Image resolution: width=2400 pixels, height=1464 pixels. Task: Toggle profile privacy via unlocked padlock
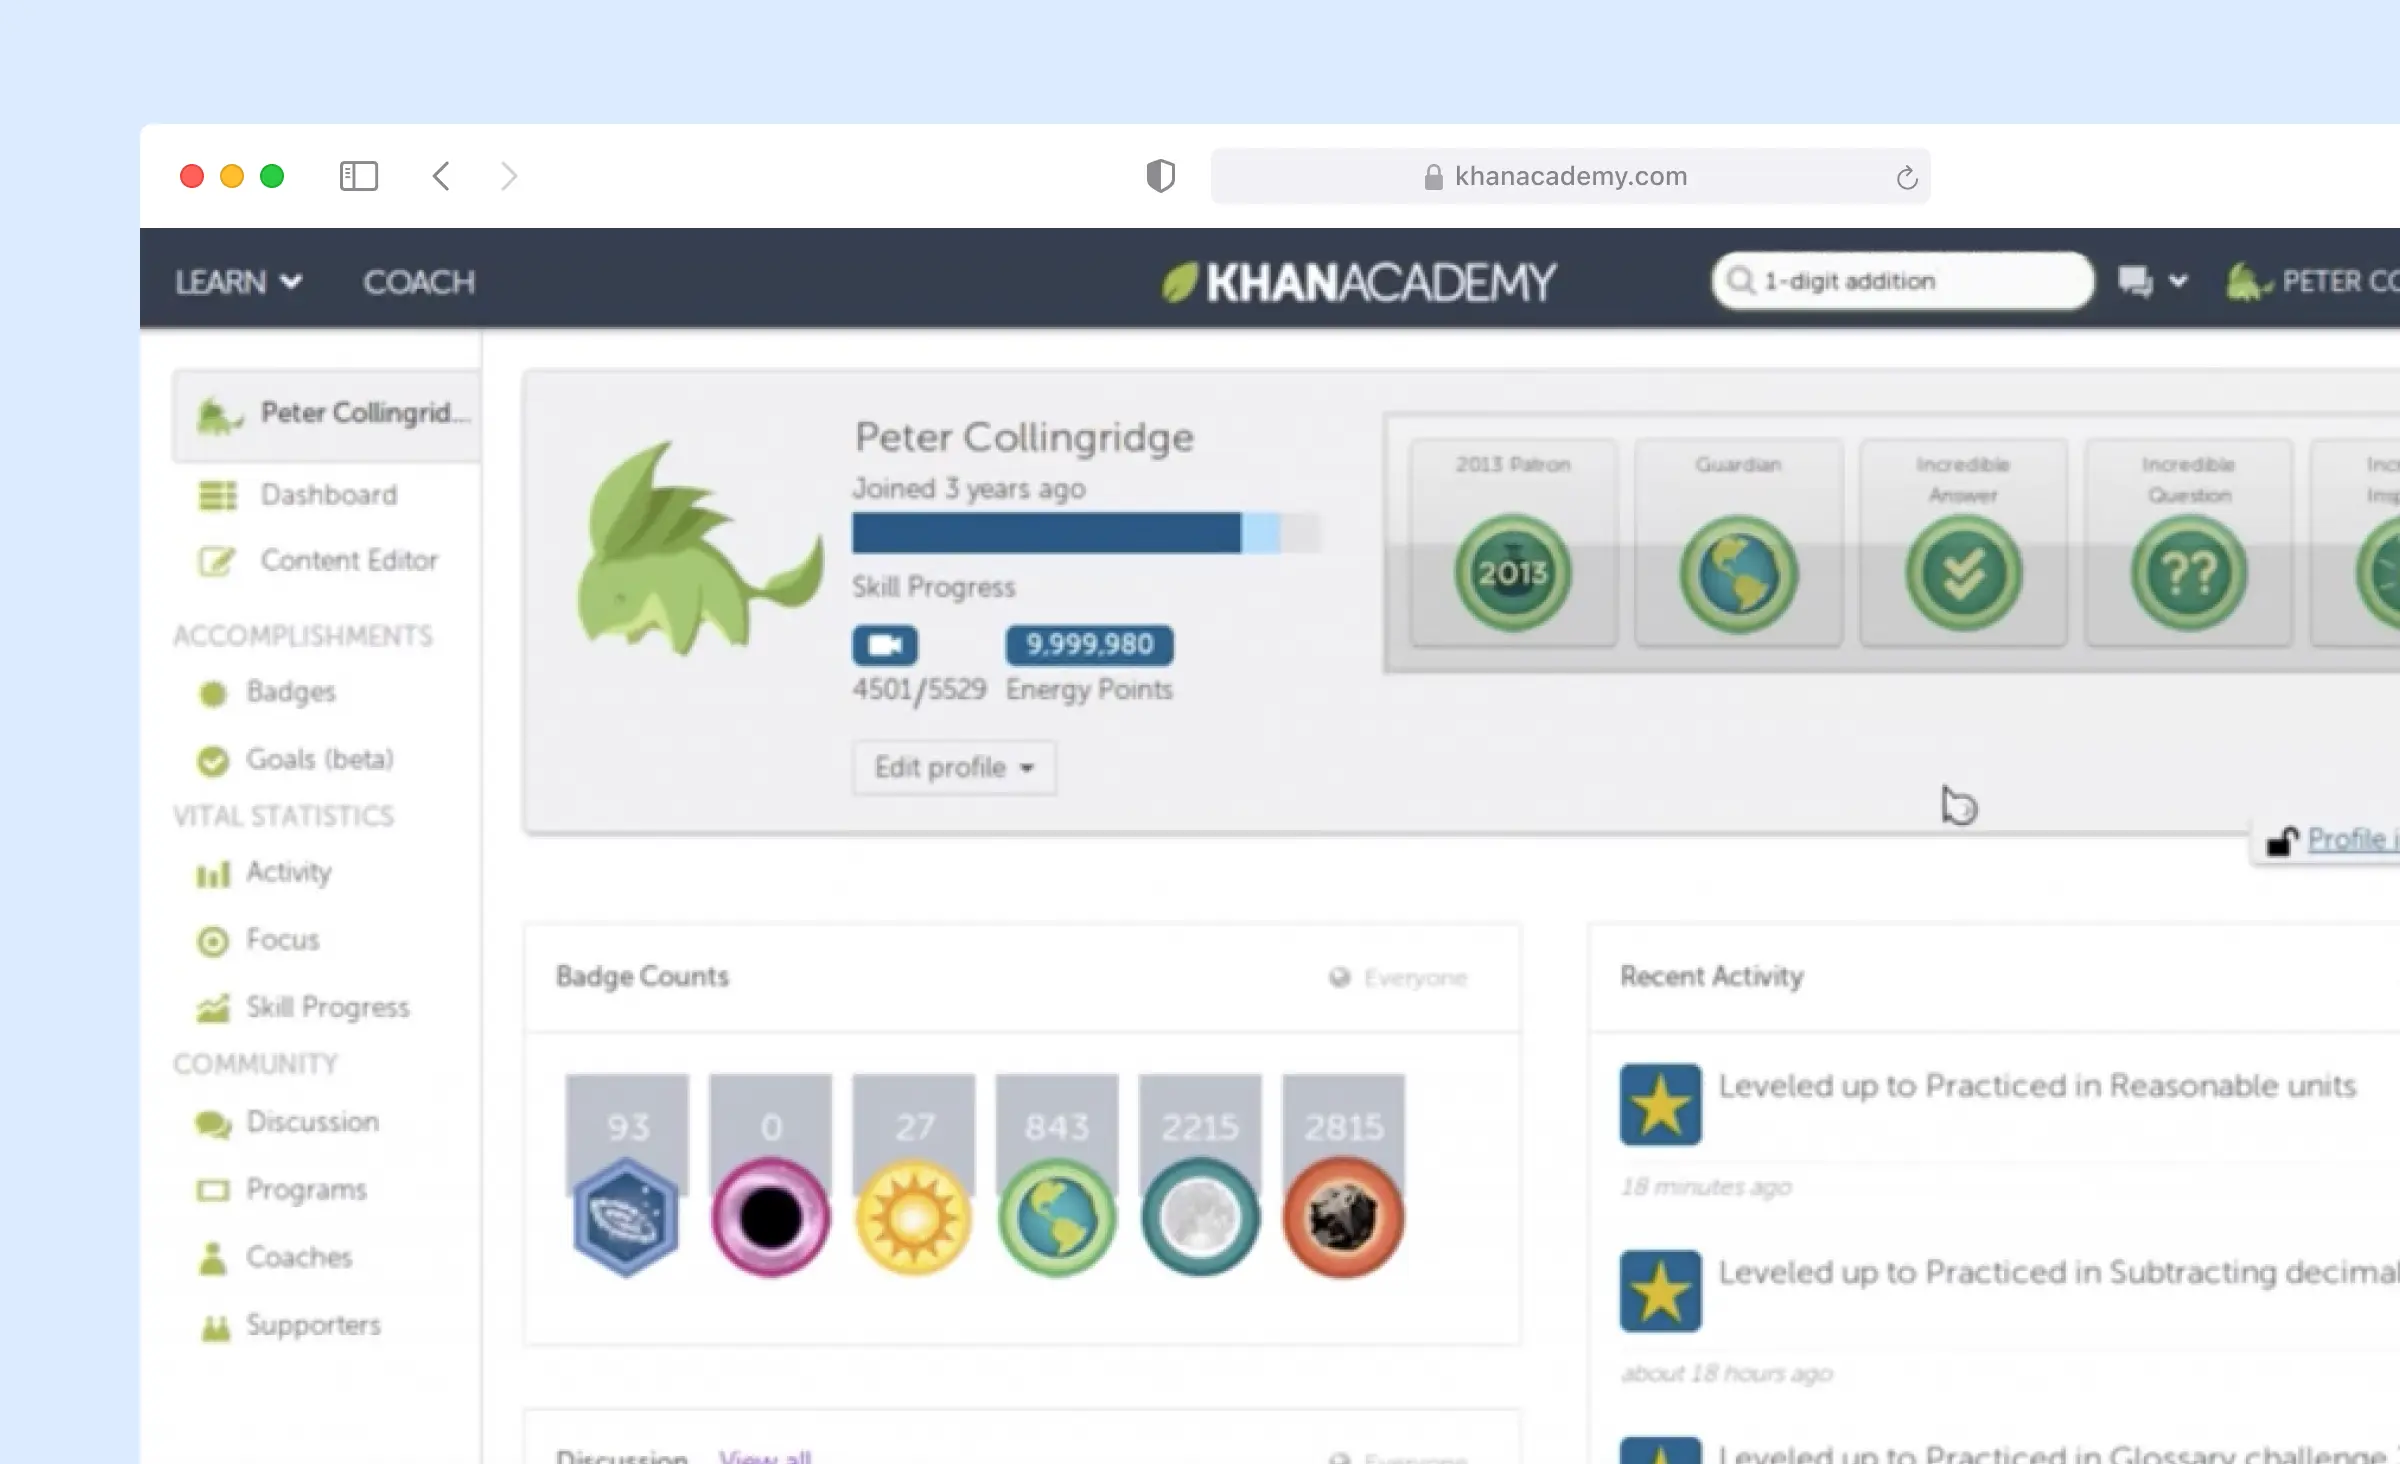point(2282,841)
